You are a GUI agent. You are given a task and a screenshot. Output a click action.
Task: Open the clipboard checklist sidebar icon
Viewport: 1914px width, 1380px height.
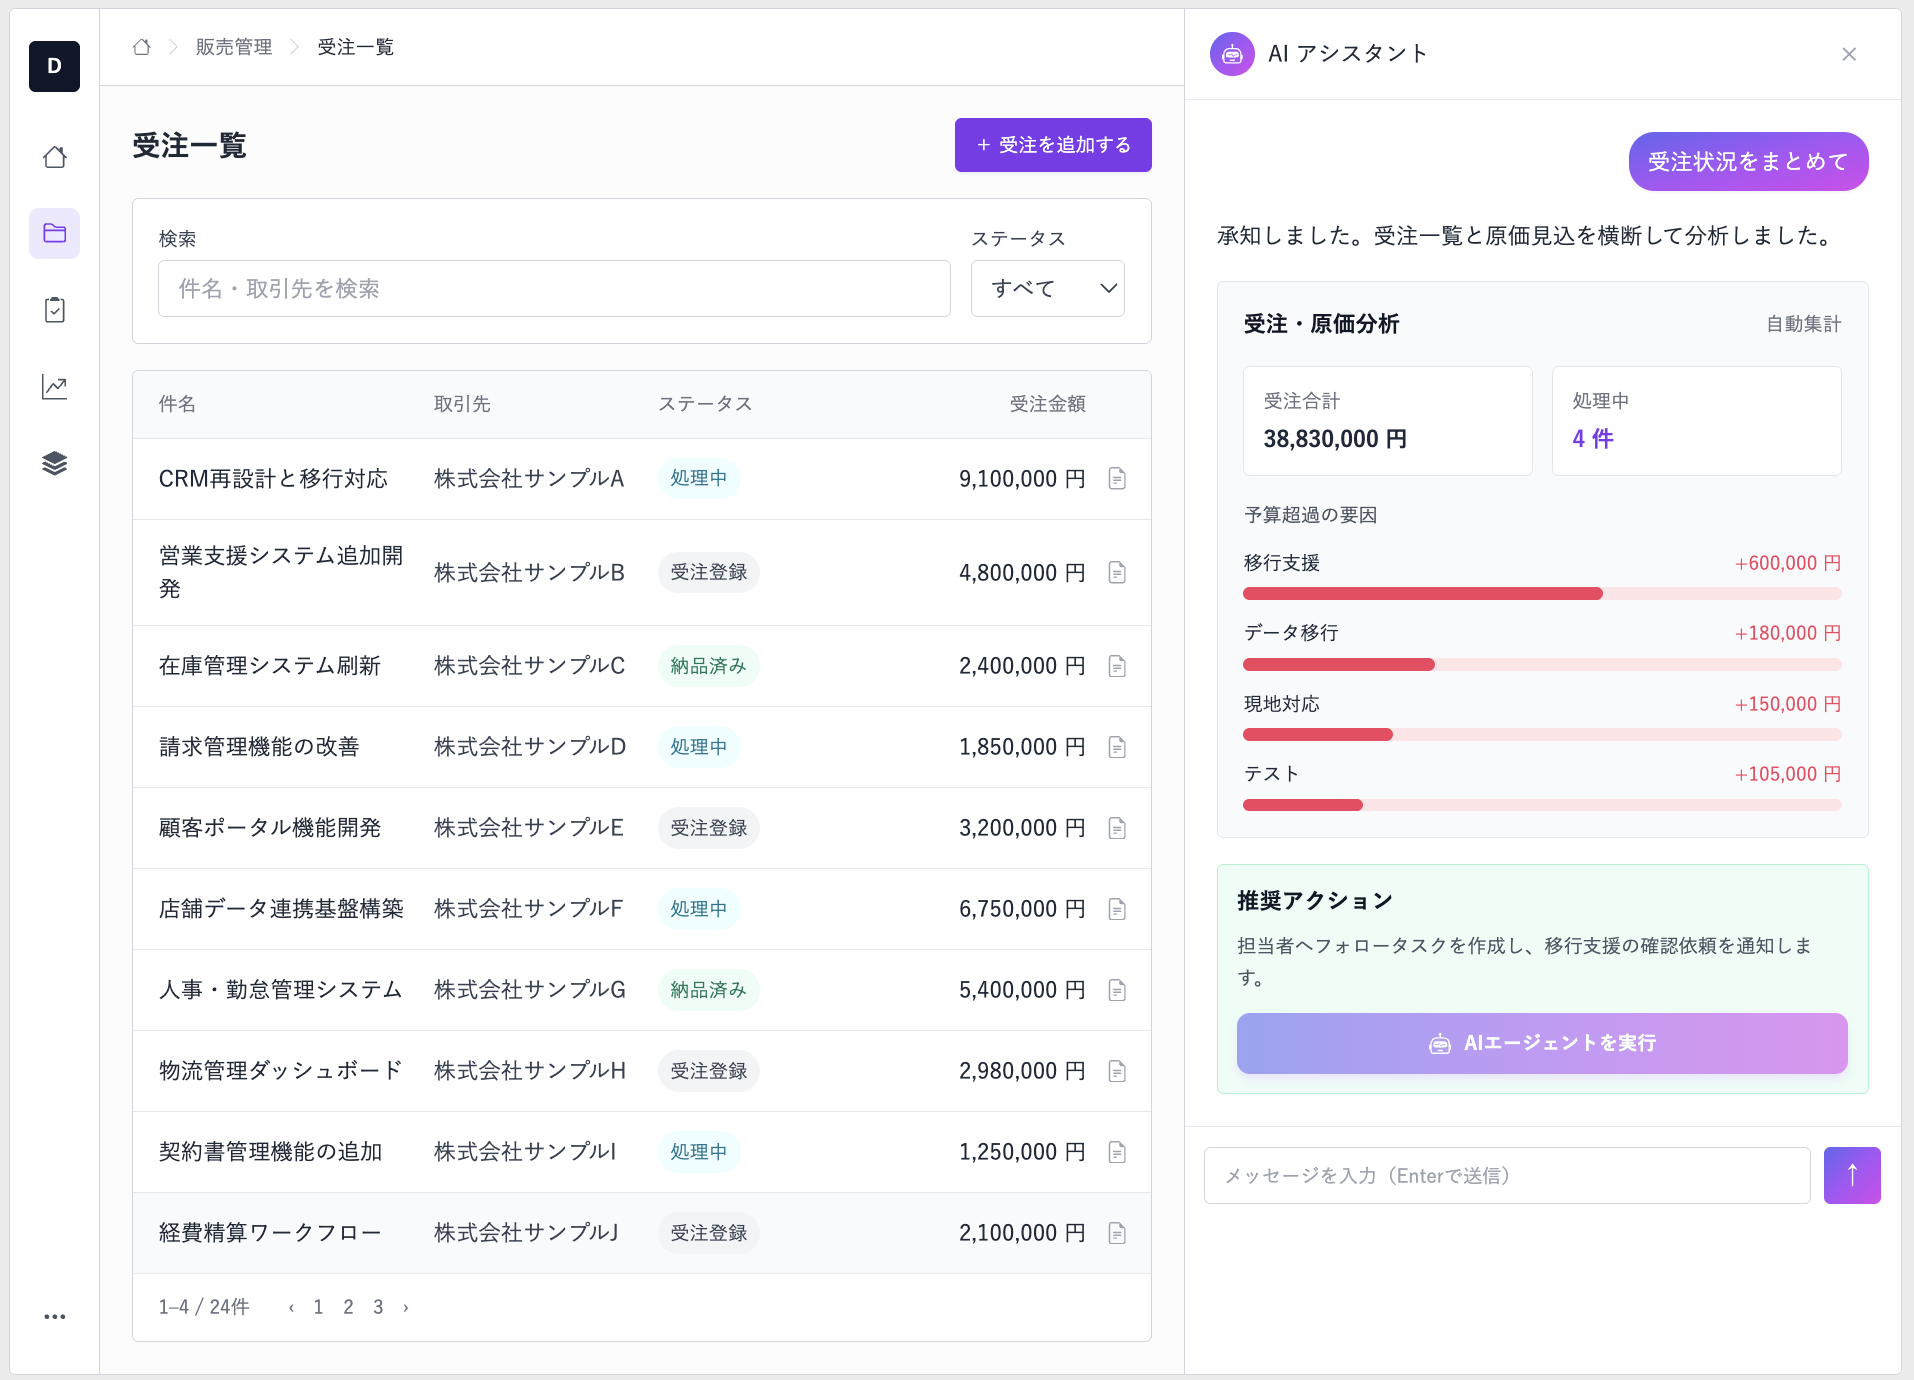pyautogui.click(x=55, y=310)
